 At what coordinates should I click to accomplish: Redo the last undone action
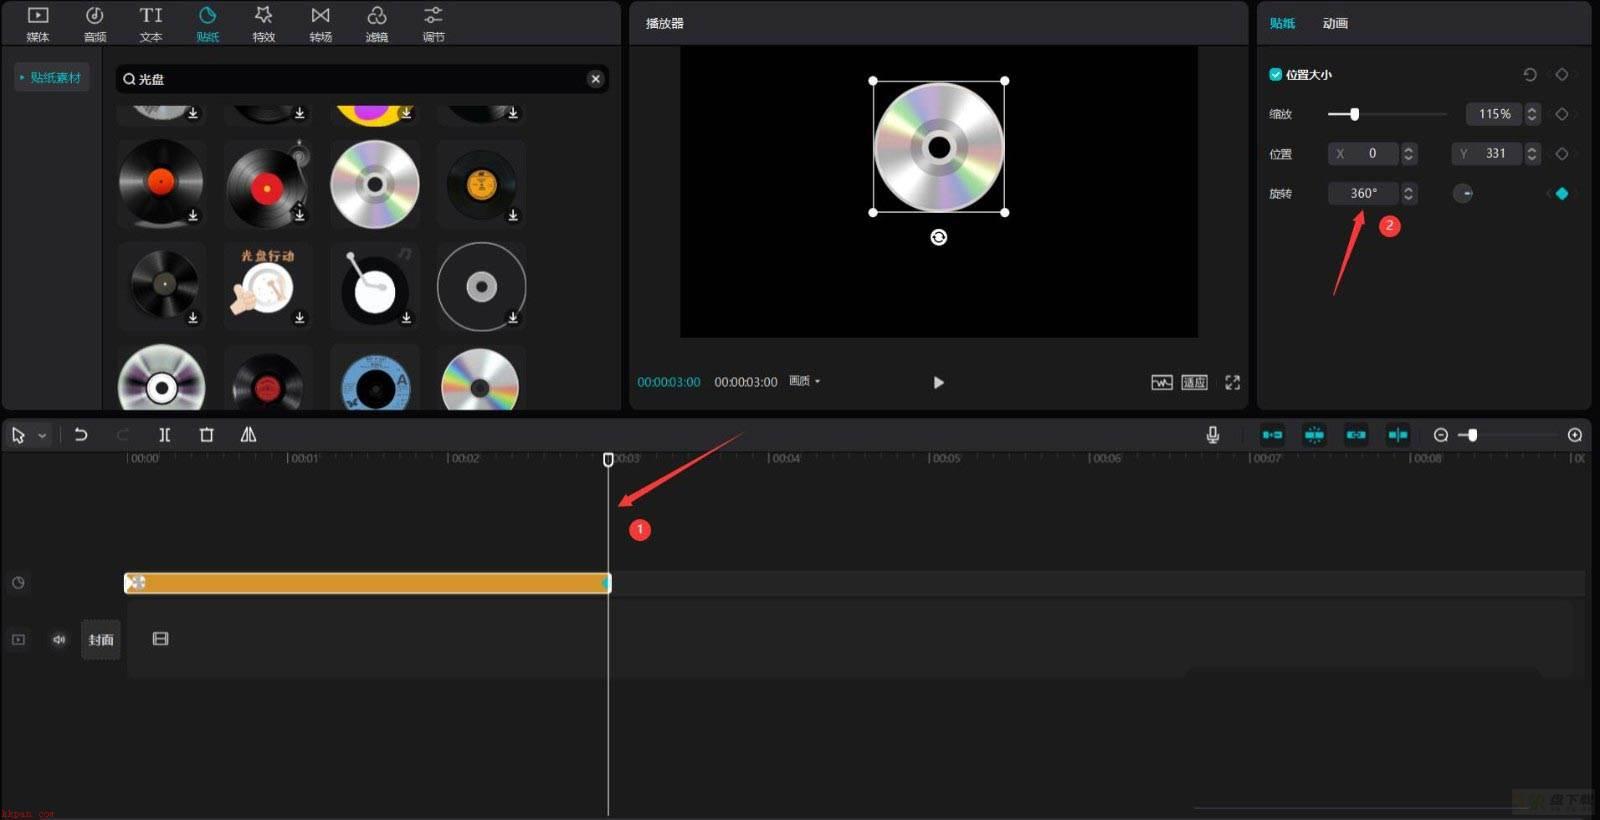click(123, 435)
